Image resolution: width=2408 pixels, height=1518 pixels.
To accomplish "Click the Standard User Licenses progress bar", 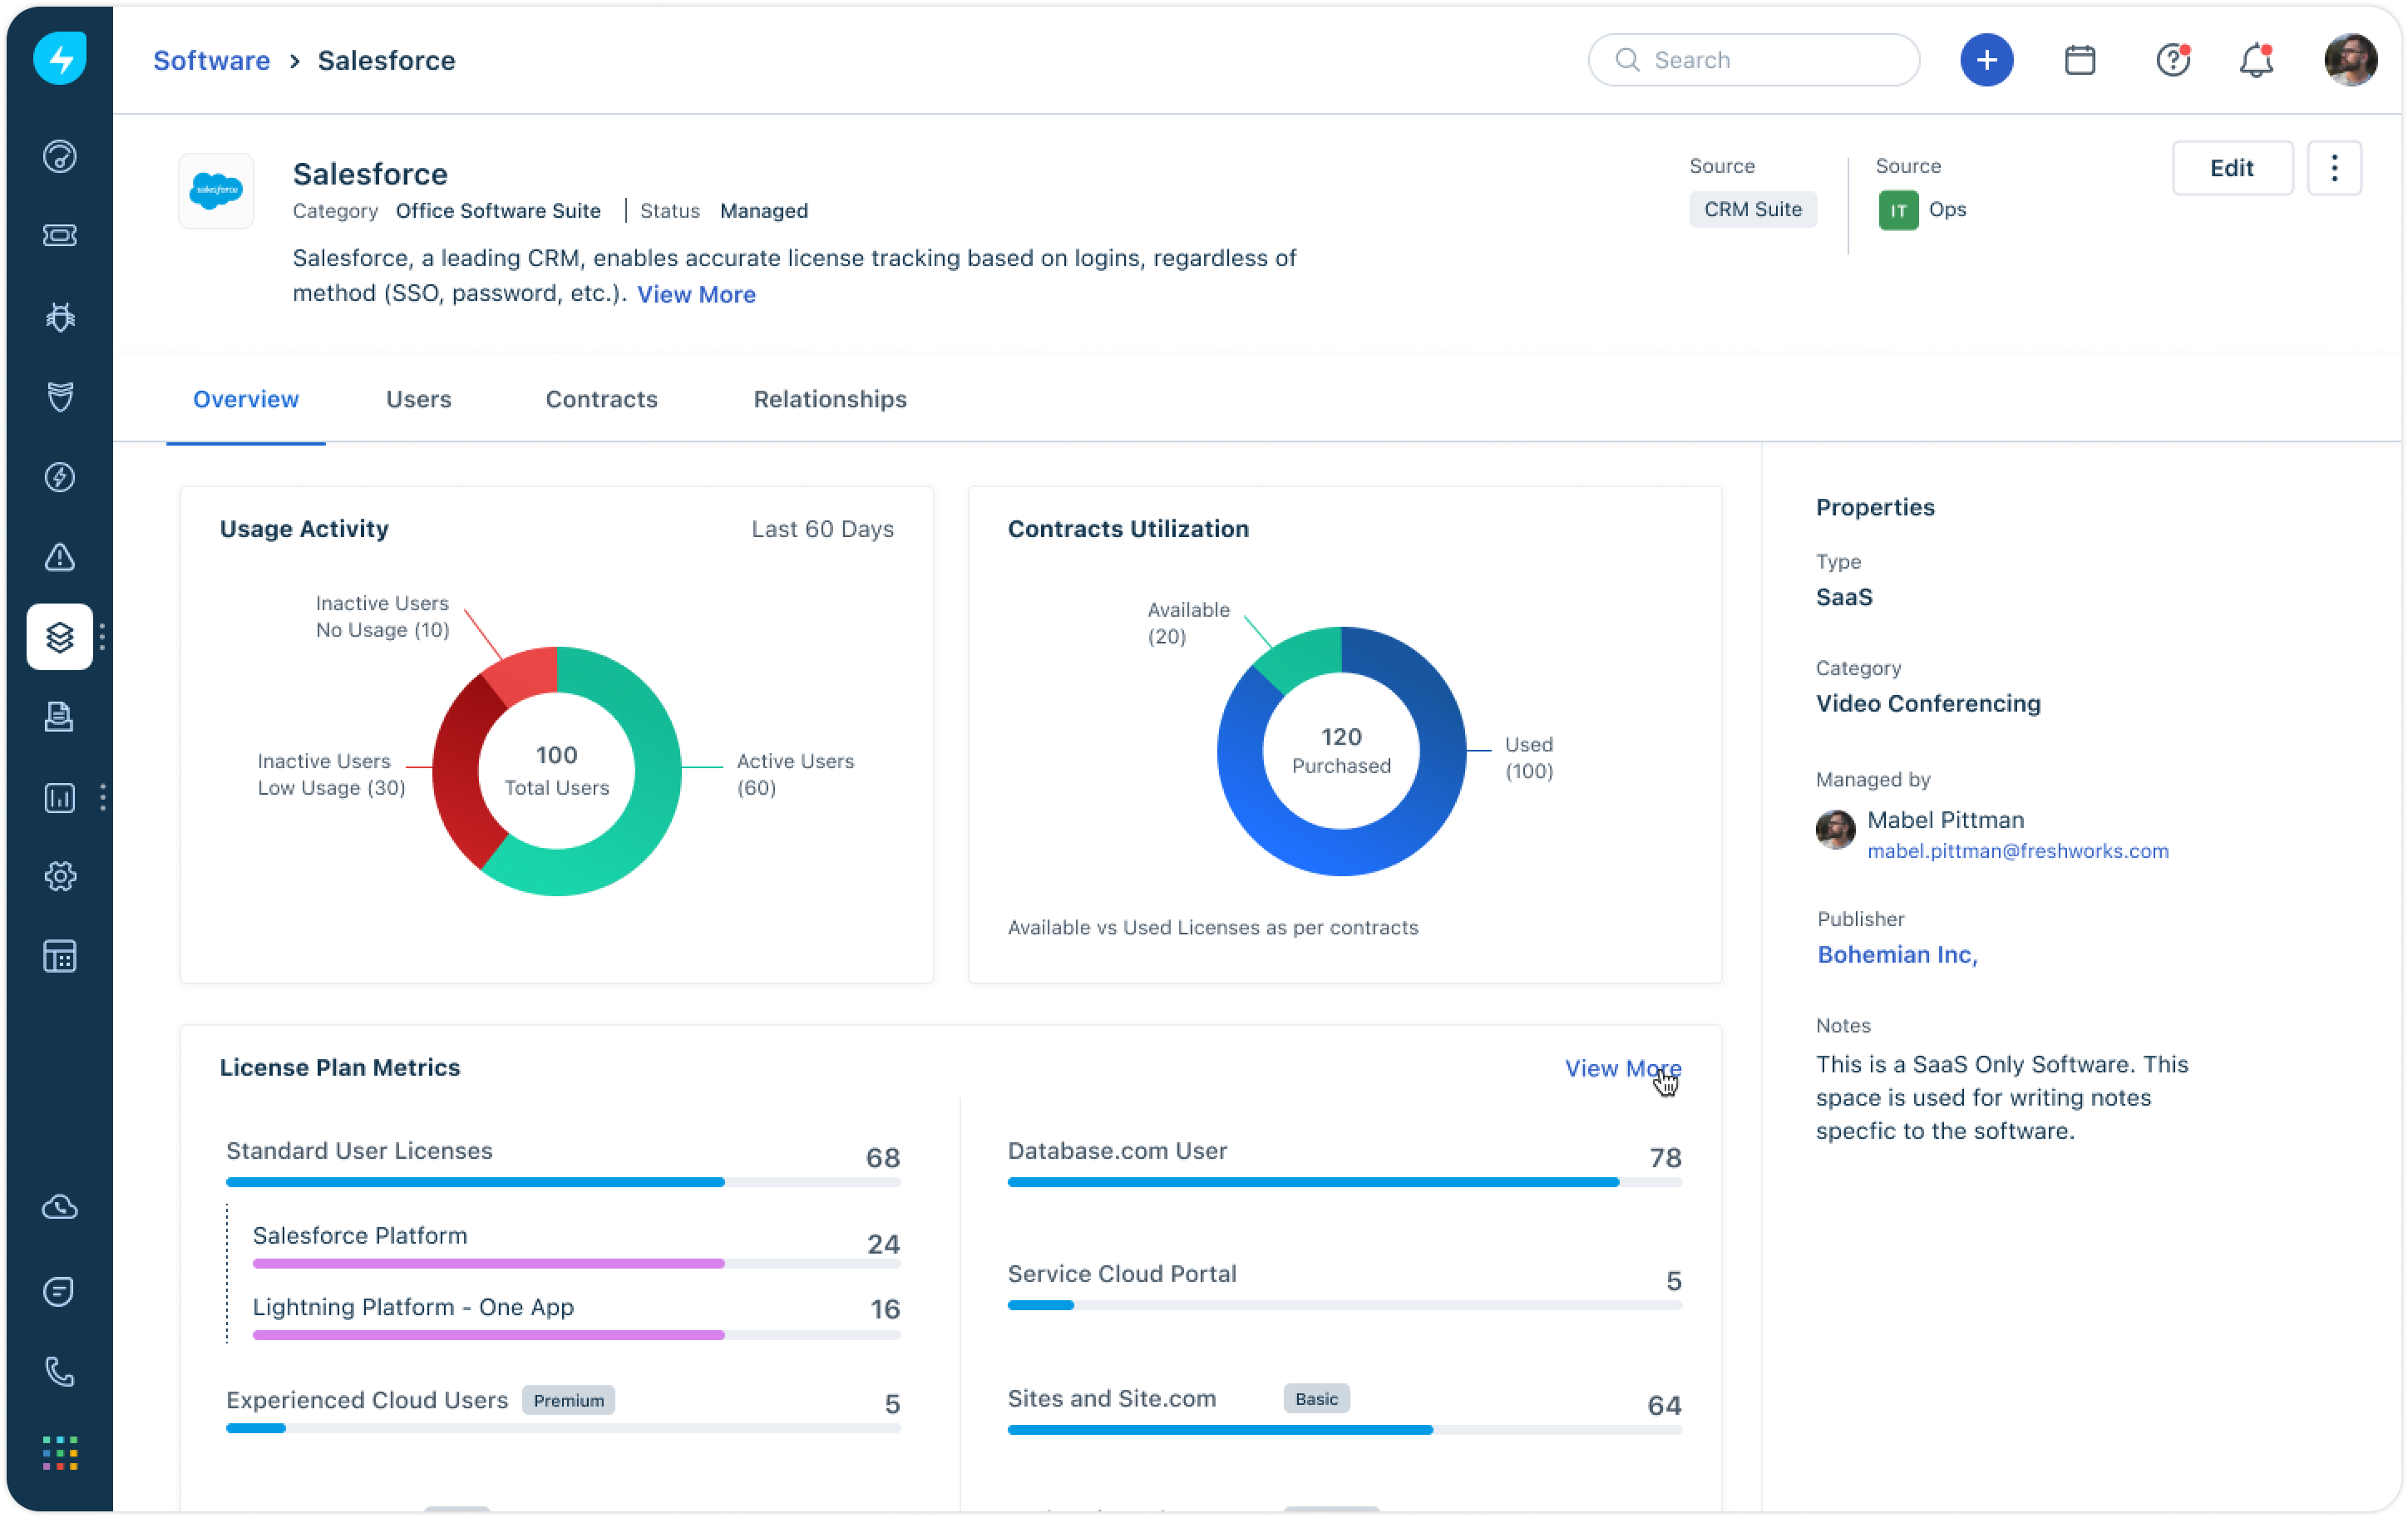I will click(x=562, y=1182).
